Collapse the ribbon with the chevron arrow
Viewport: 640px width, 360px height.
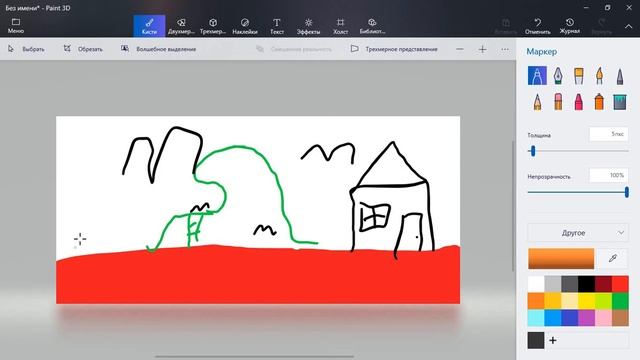coord(629,26)
